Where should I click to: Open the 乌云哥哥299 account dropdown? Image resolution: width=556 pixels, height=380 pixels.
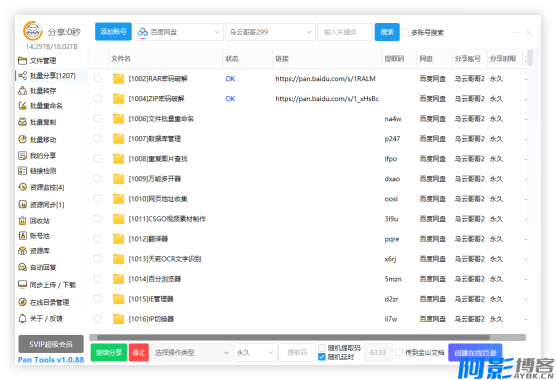tap(270, 32)
